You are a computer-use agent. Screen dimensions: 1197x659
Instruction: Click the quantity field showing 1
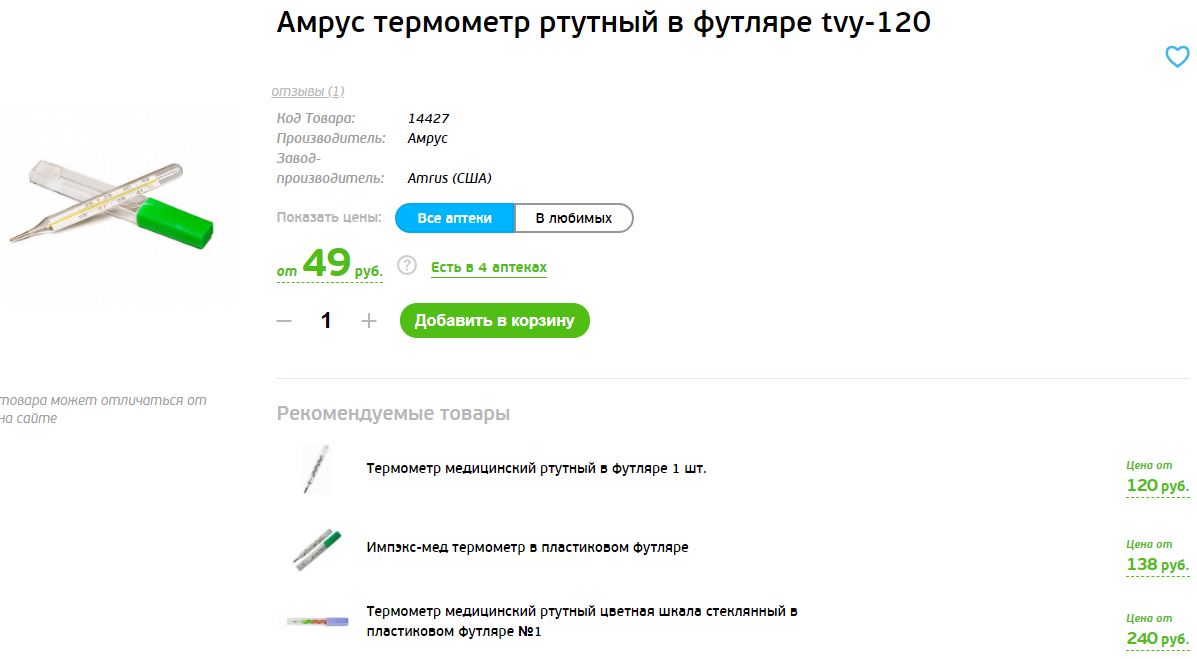(x=326, y=321)
